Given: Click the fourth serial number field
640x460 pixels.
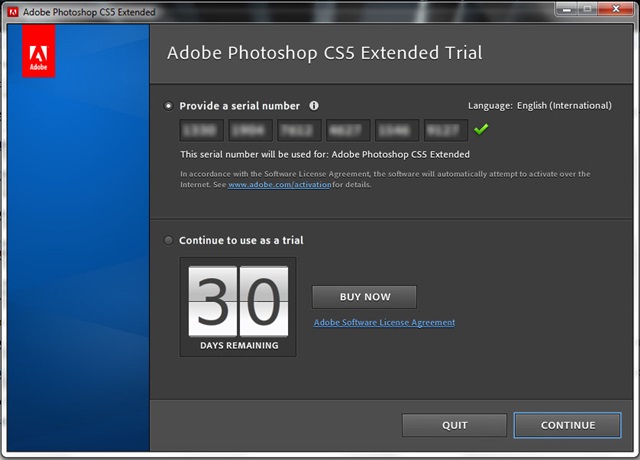Looking at the screenshot, I should [348, 130].
